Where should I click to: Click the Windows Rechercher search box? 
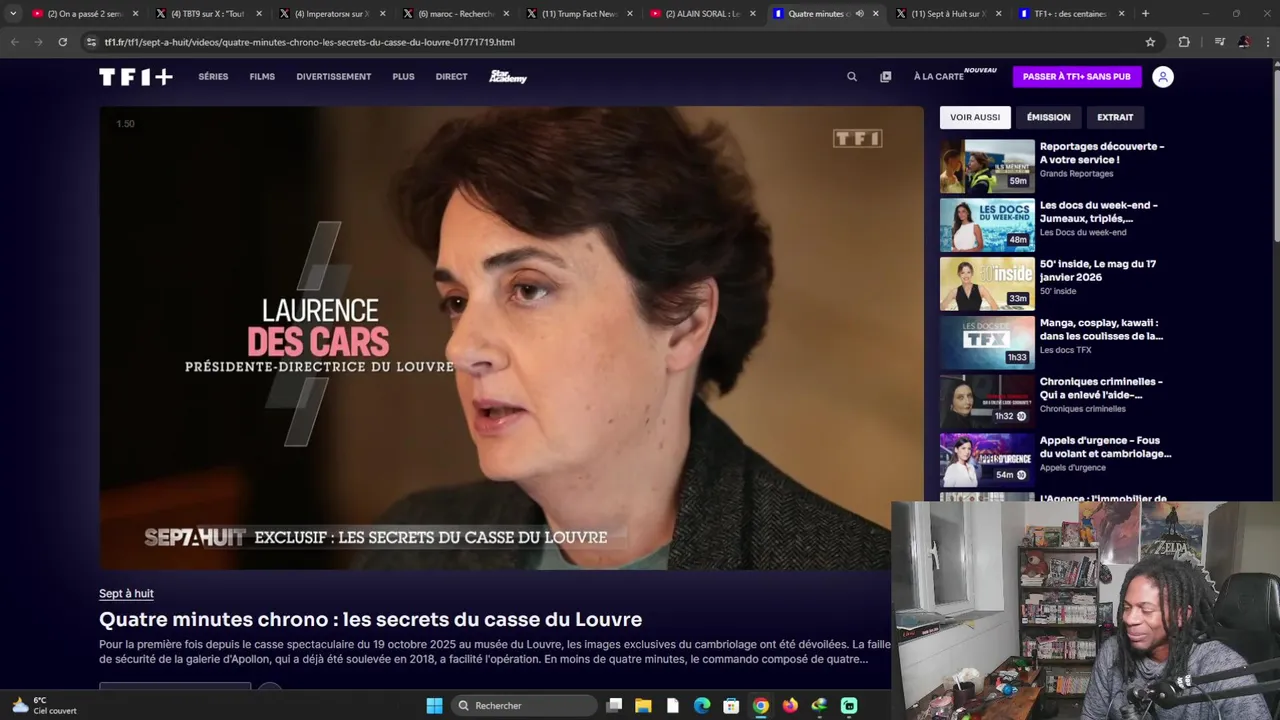[x=523, y=705]
